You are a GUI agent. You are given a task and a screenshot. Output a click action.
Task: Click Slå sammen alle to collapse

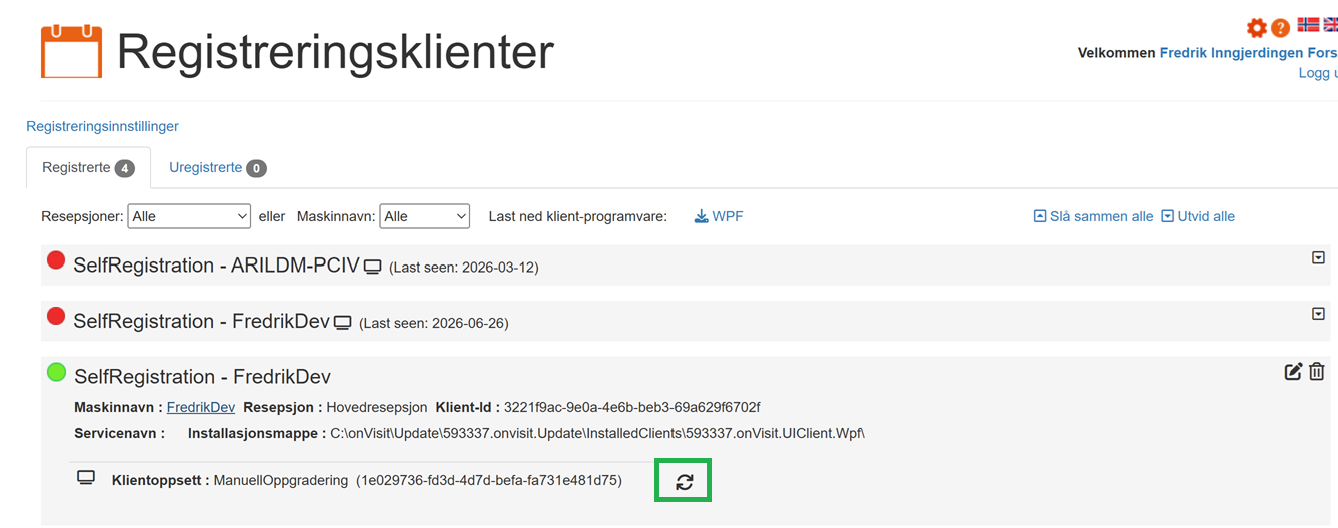pos(1093,216)
